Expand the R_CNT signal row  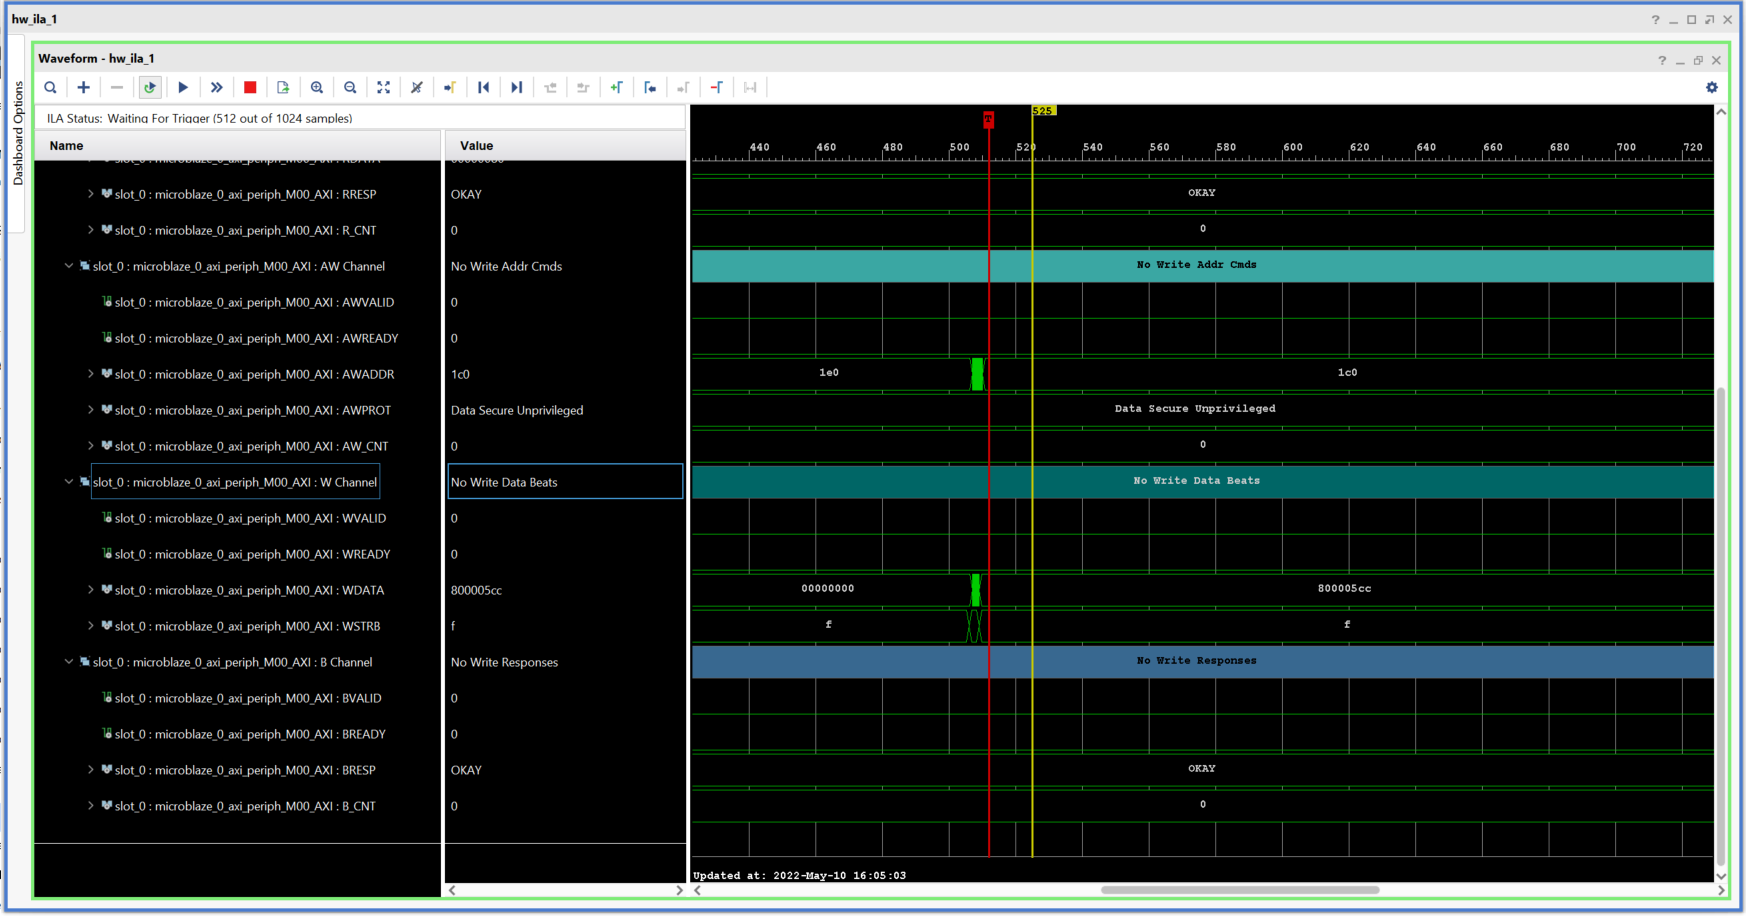click(x=91, y=230)
